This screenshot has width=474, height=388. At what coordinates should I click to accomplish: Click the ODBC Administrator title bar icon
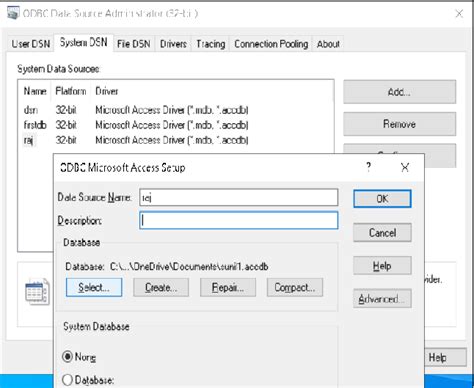13,13
